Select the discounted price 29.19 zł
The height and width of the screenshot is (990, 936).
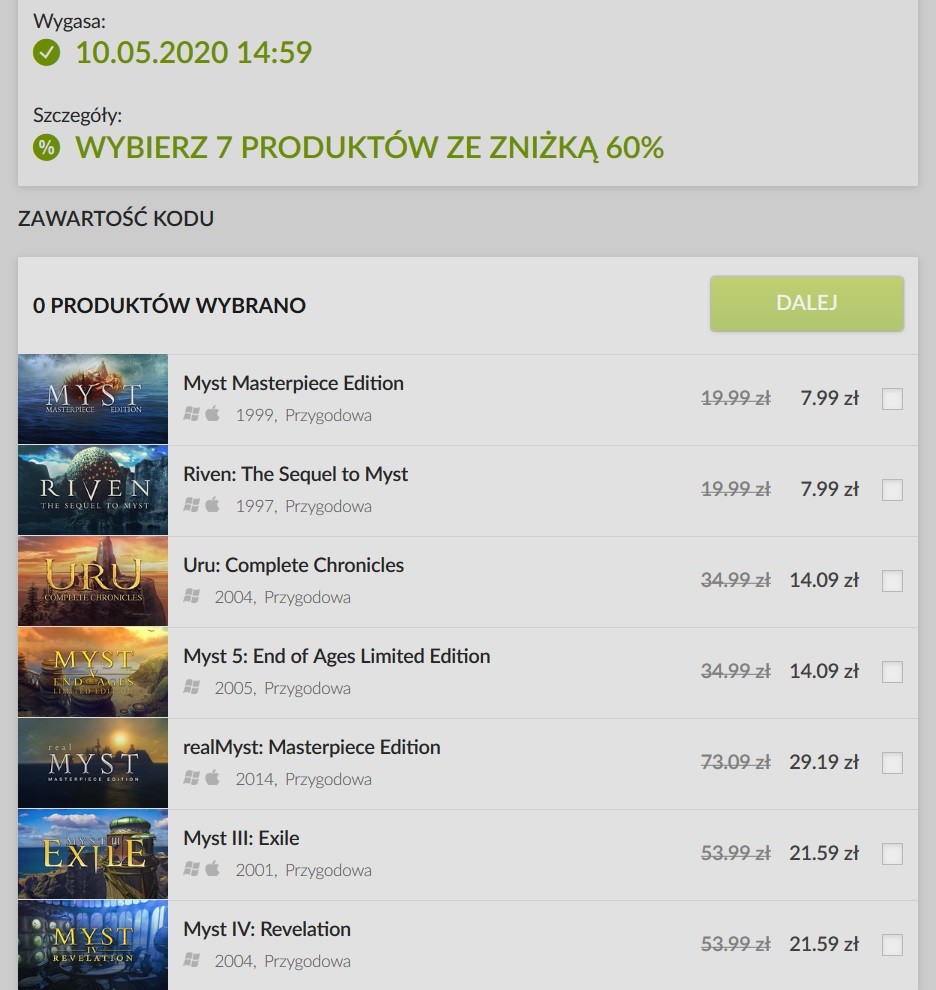[x=824, y=762]
